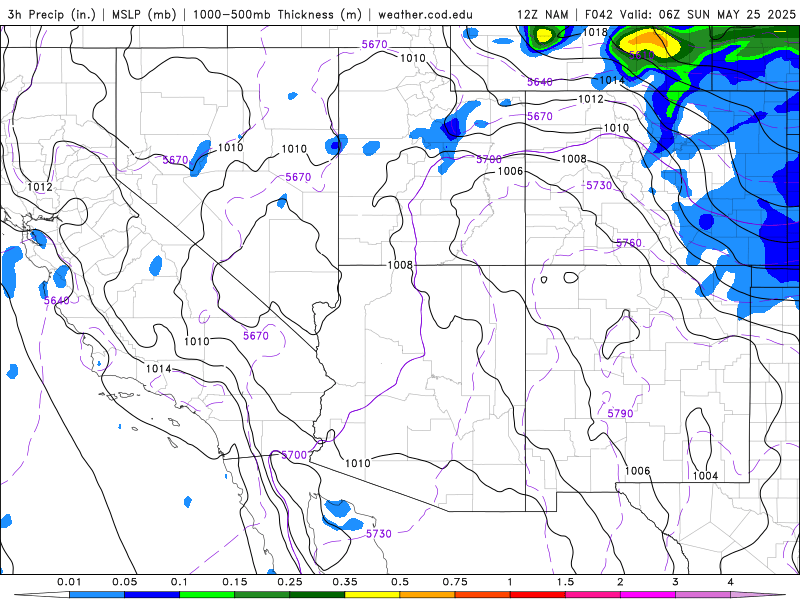Click the 0.05 legend value

(124, 582)
